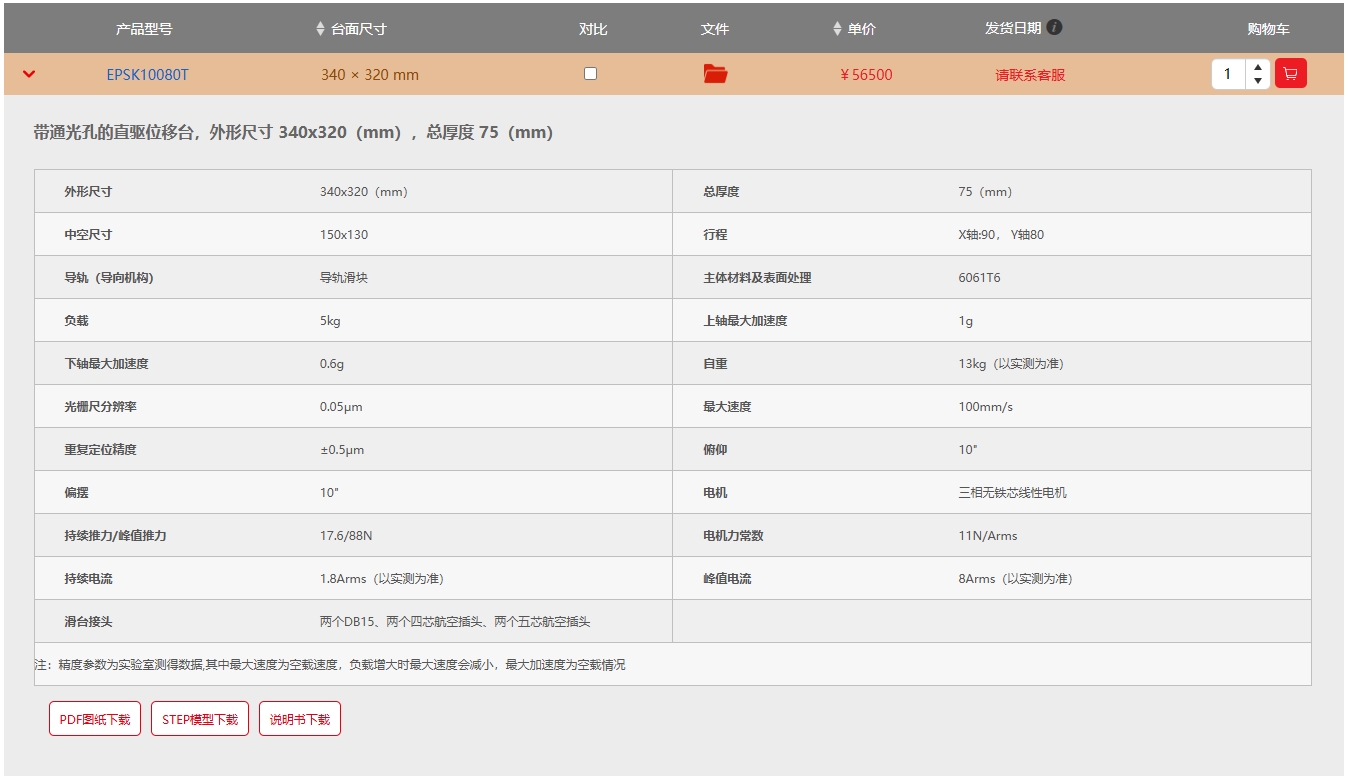
Task: Click the 购物车 column header
Action: coord(1268,29)
